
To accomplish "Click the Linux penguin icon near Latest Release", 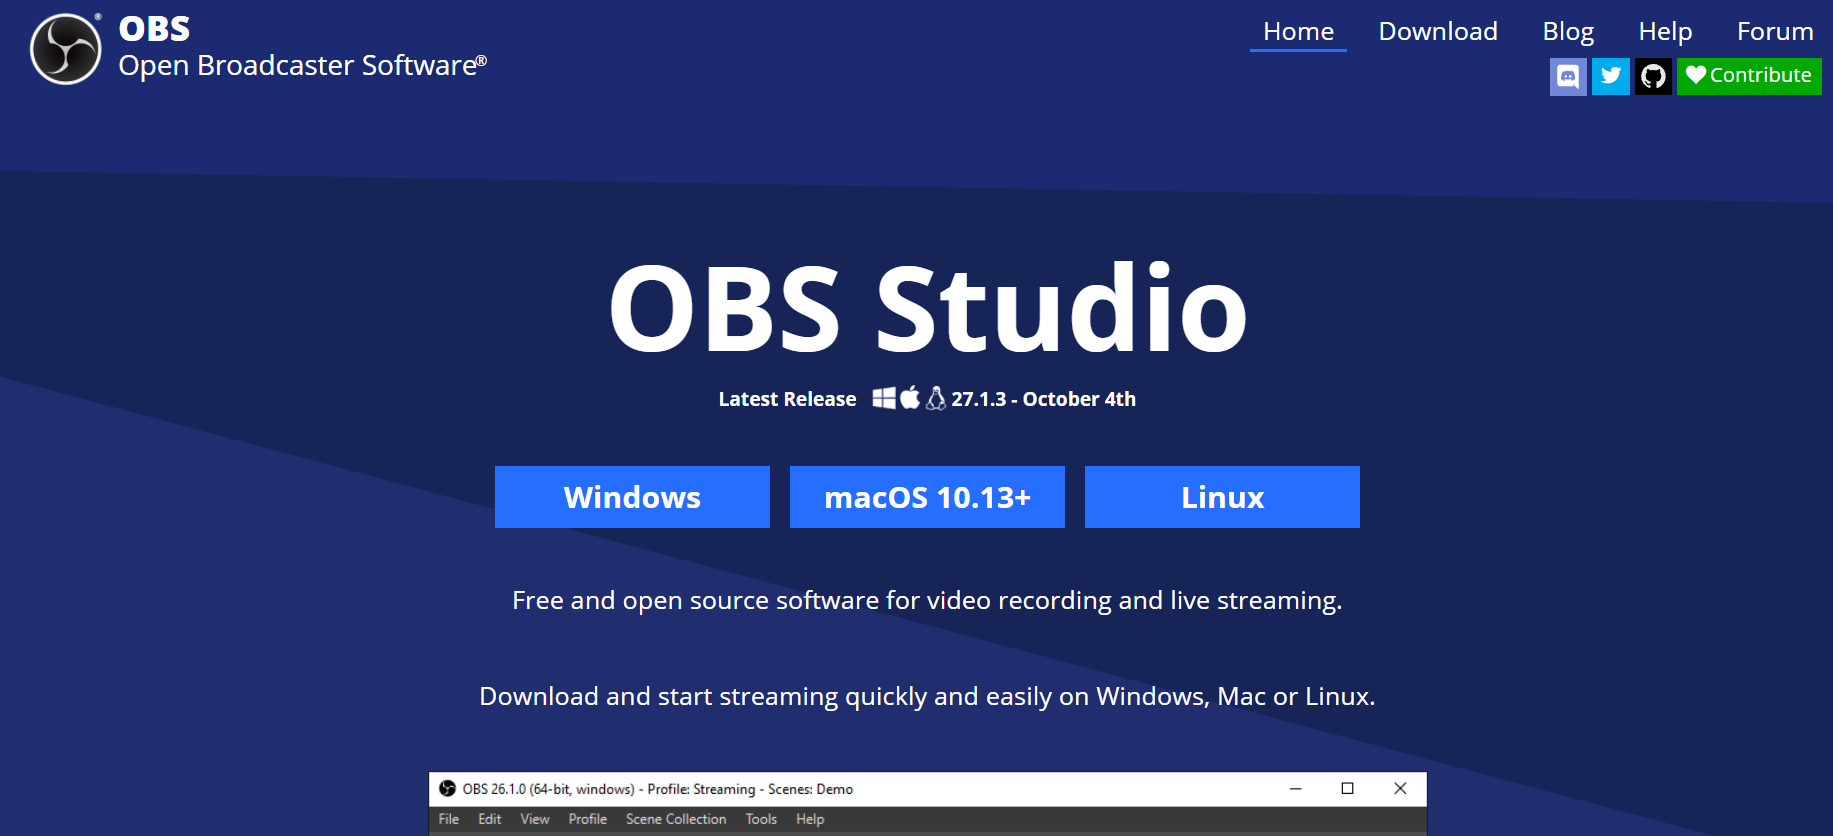I will pos(936,398).
